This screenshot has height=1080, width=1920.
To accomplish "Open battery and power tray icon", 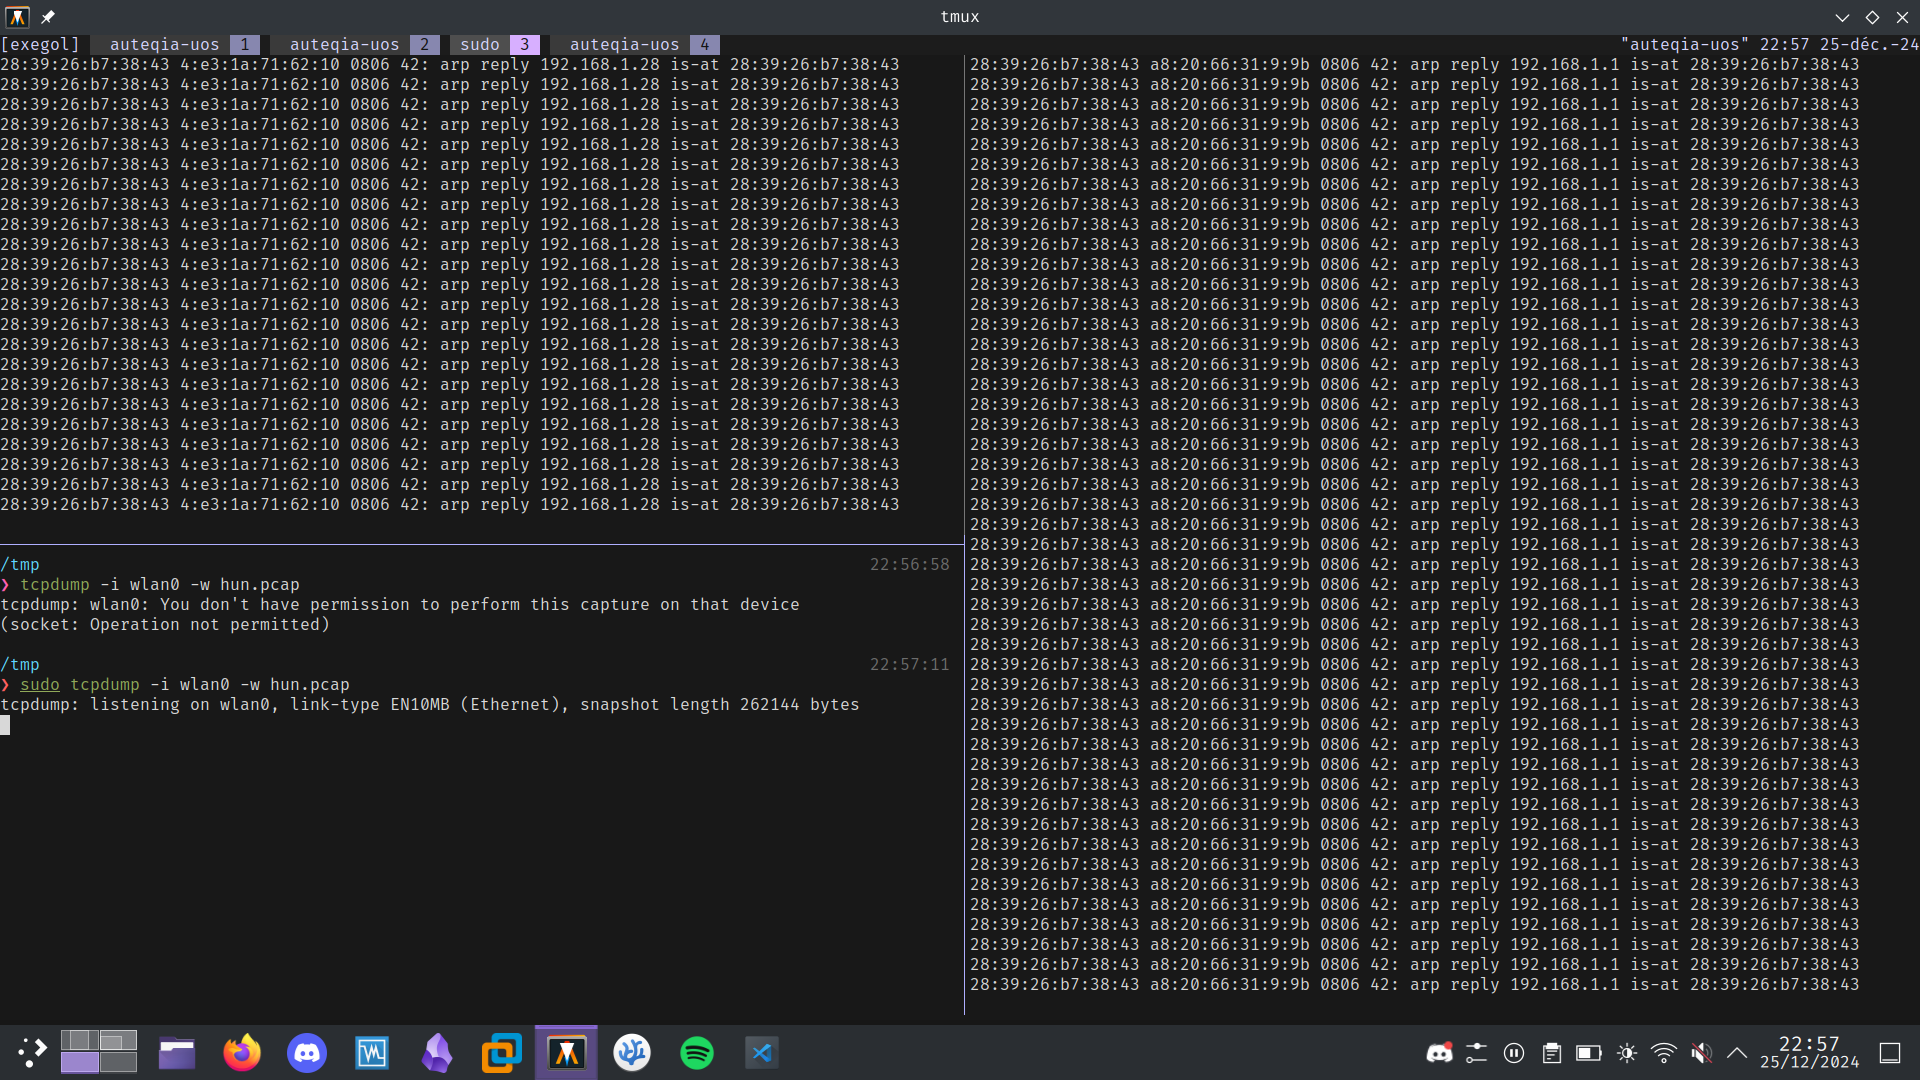I will pos(1589,1052).
